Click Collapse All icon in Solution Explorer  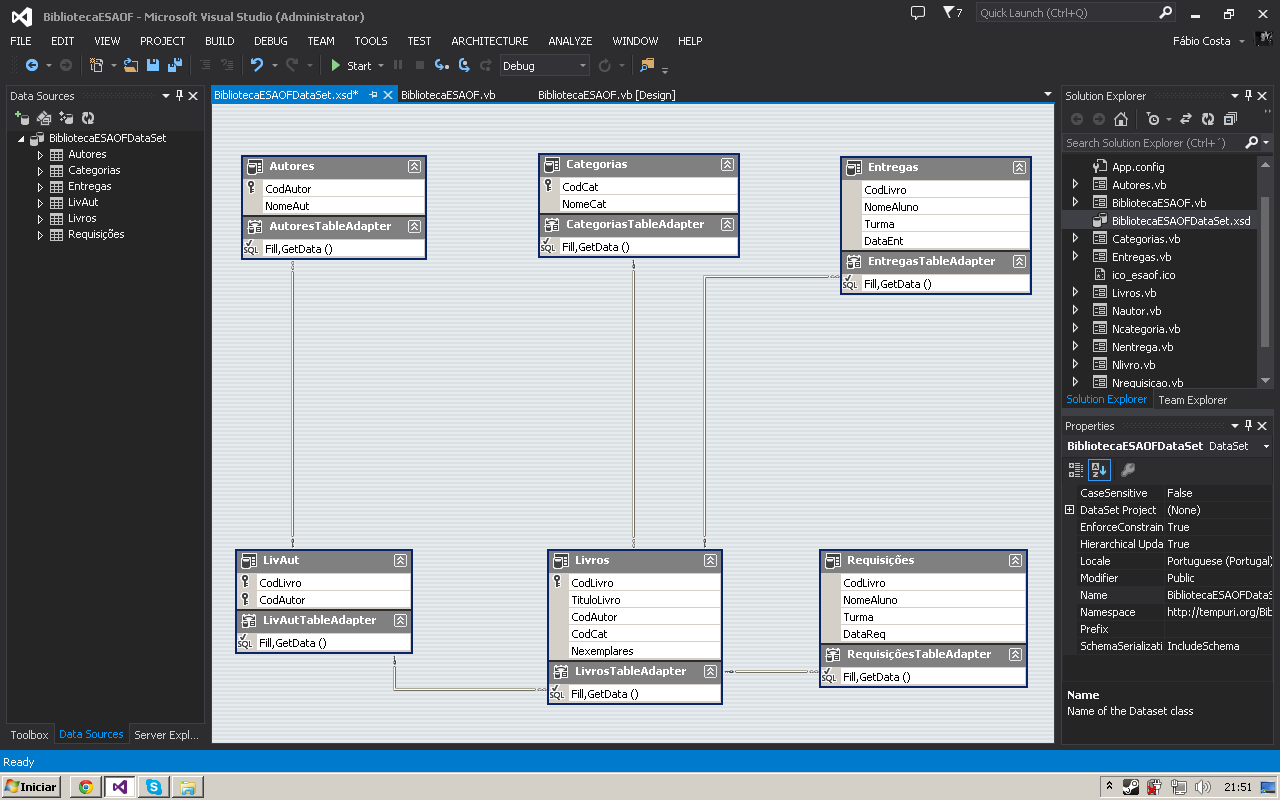[x=1230, y=119]
